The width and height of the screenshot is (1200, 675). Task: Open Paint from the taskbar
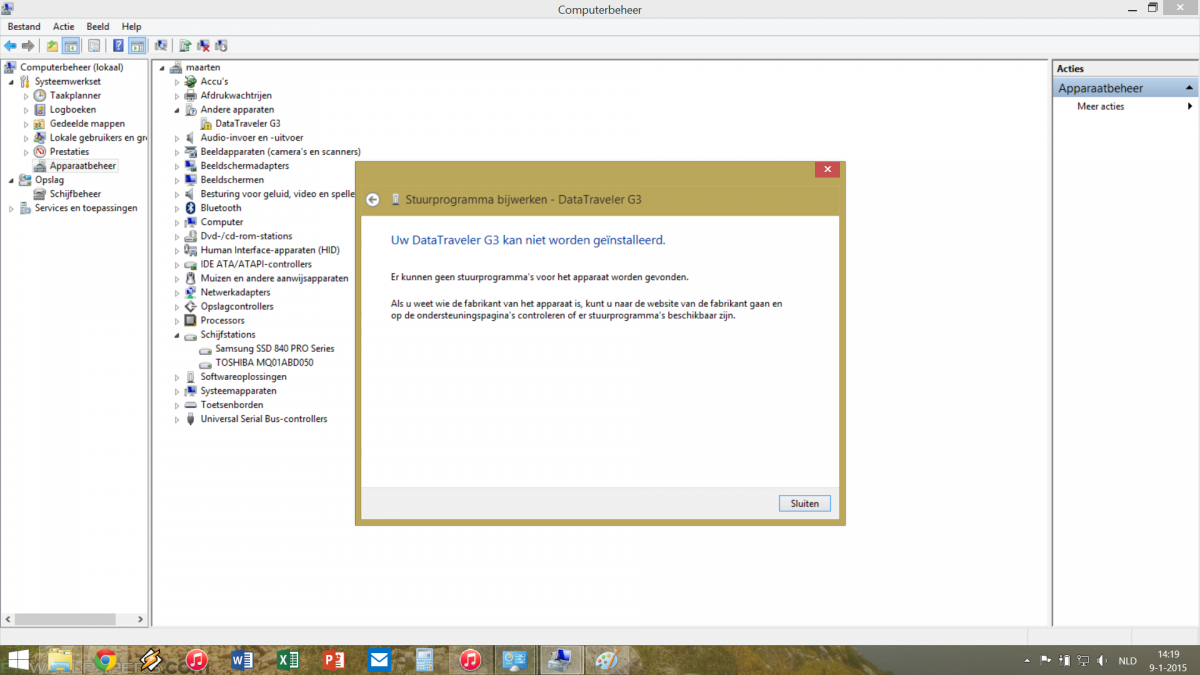tap(606, 660)
